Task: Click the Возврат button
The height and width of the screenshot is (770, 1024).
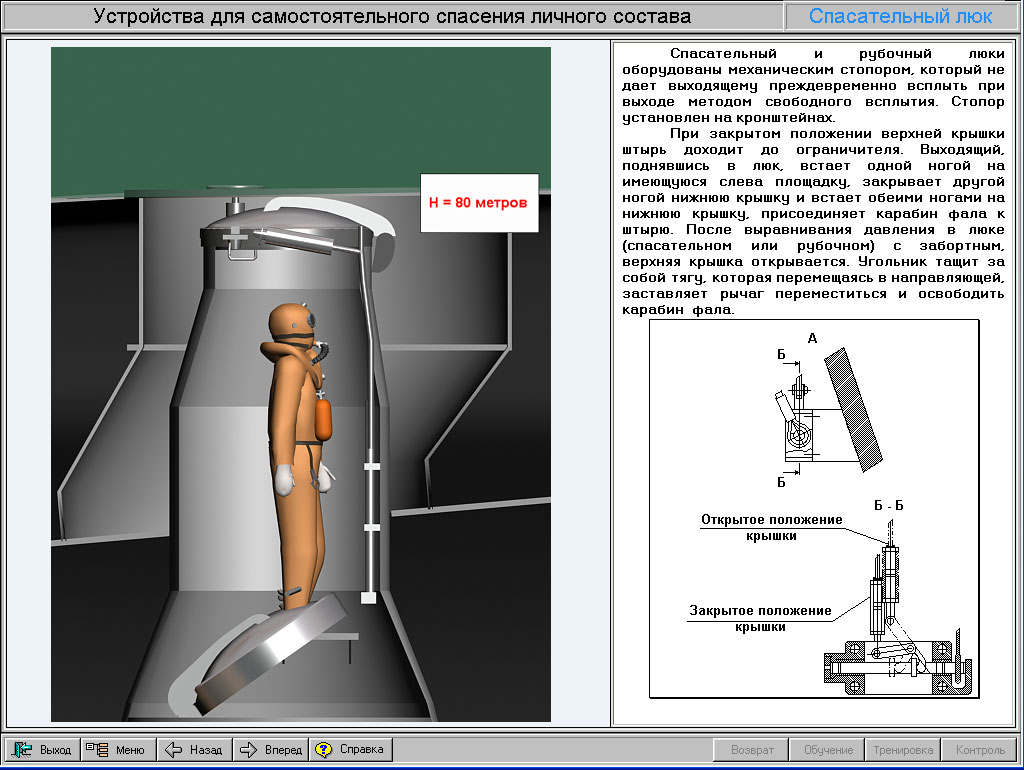Action: [752, 750]
